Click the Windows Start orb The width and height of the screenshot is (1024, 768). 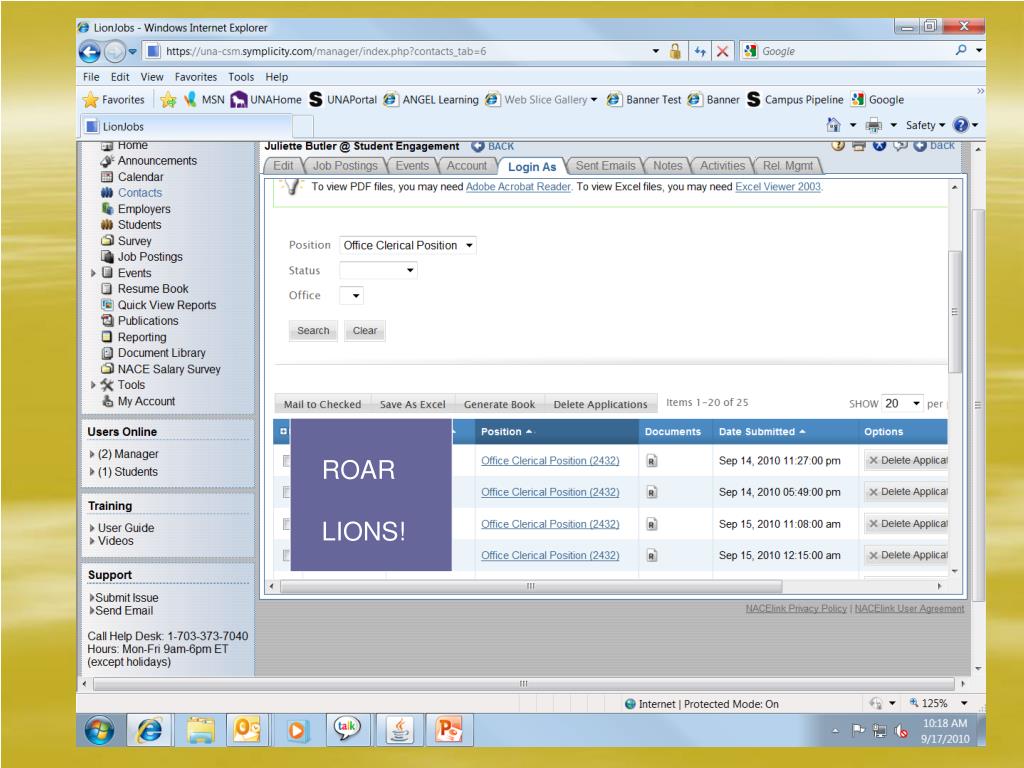(99, 730)
